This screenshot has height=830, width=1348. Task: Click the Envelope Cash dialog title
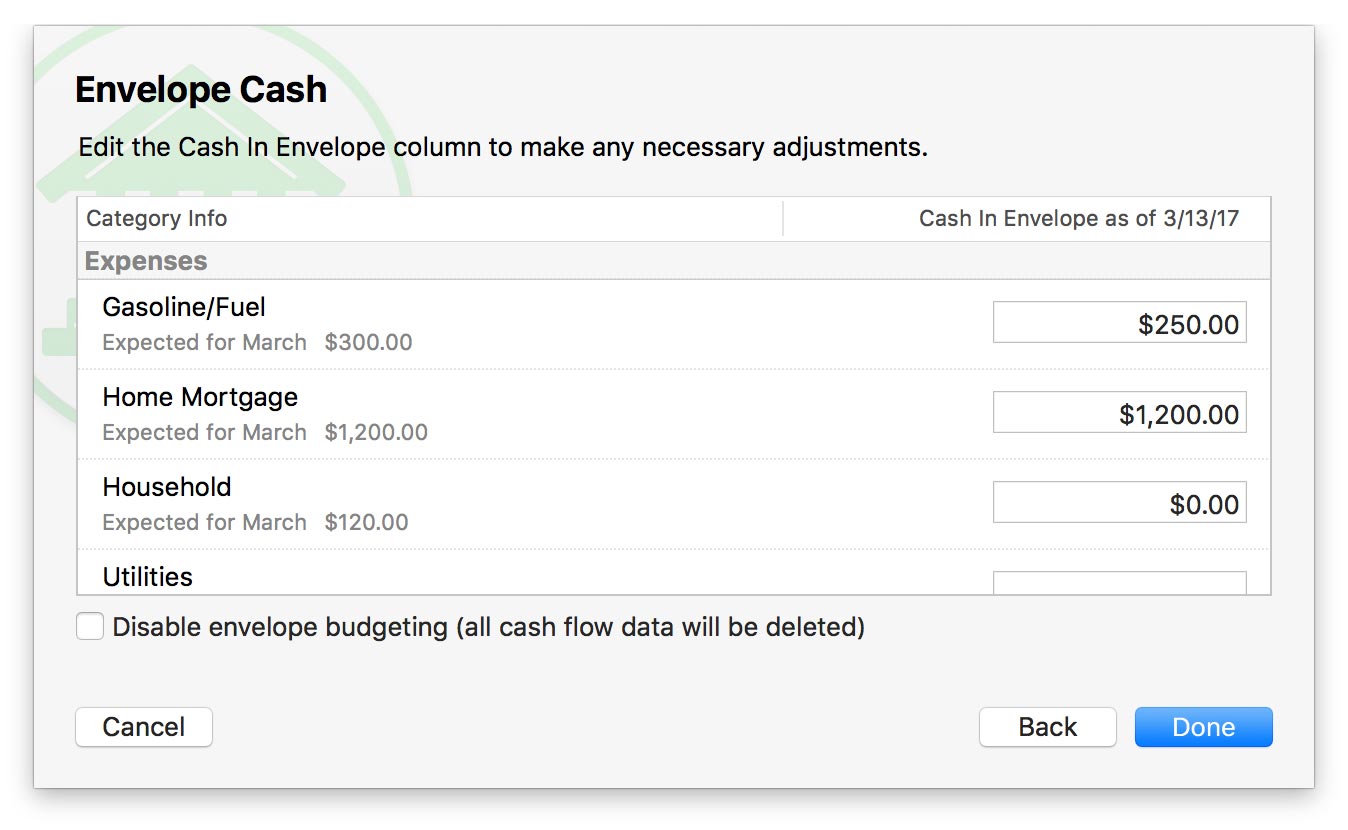(x=201, y=90)
